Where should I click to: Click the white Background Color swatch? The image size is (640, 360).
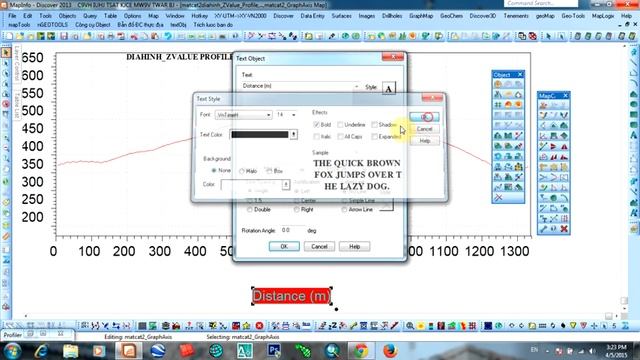(x=251, y=184)
